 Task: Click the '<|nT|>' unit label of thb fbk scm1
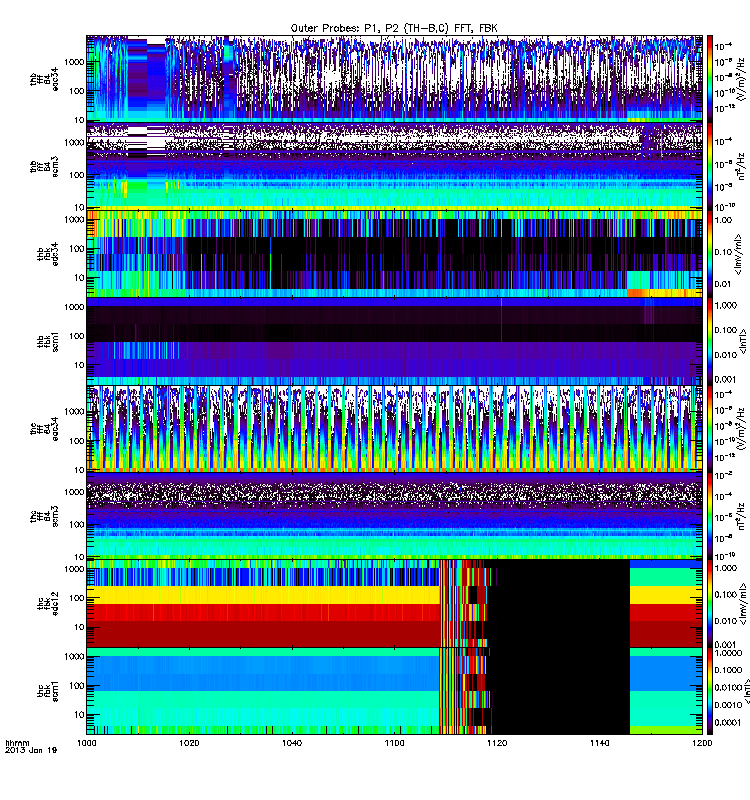pos(742,341)
